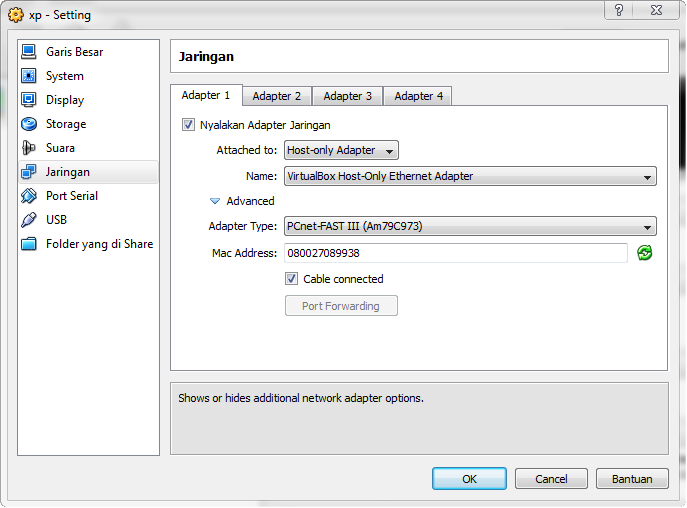This screenshot has height=508, width=687.
Task: Generate new MAC address with green refresh icon
Action: [645, 253]
